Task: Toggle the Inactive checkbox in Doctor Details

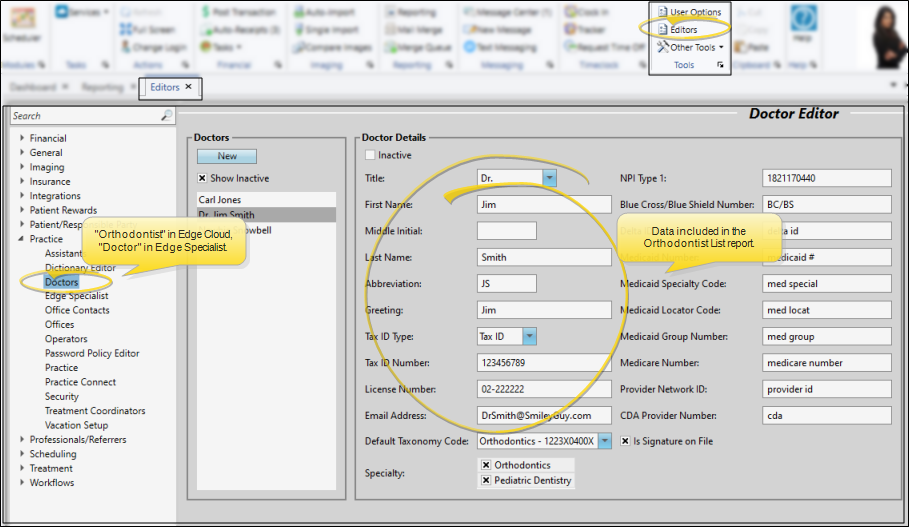Action: tap(371, 155)
